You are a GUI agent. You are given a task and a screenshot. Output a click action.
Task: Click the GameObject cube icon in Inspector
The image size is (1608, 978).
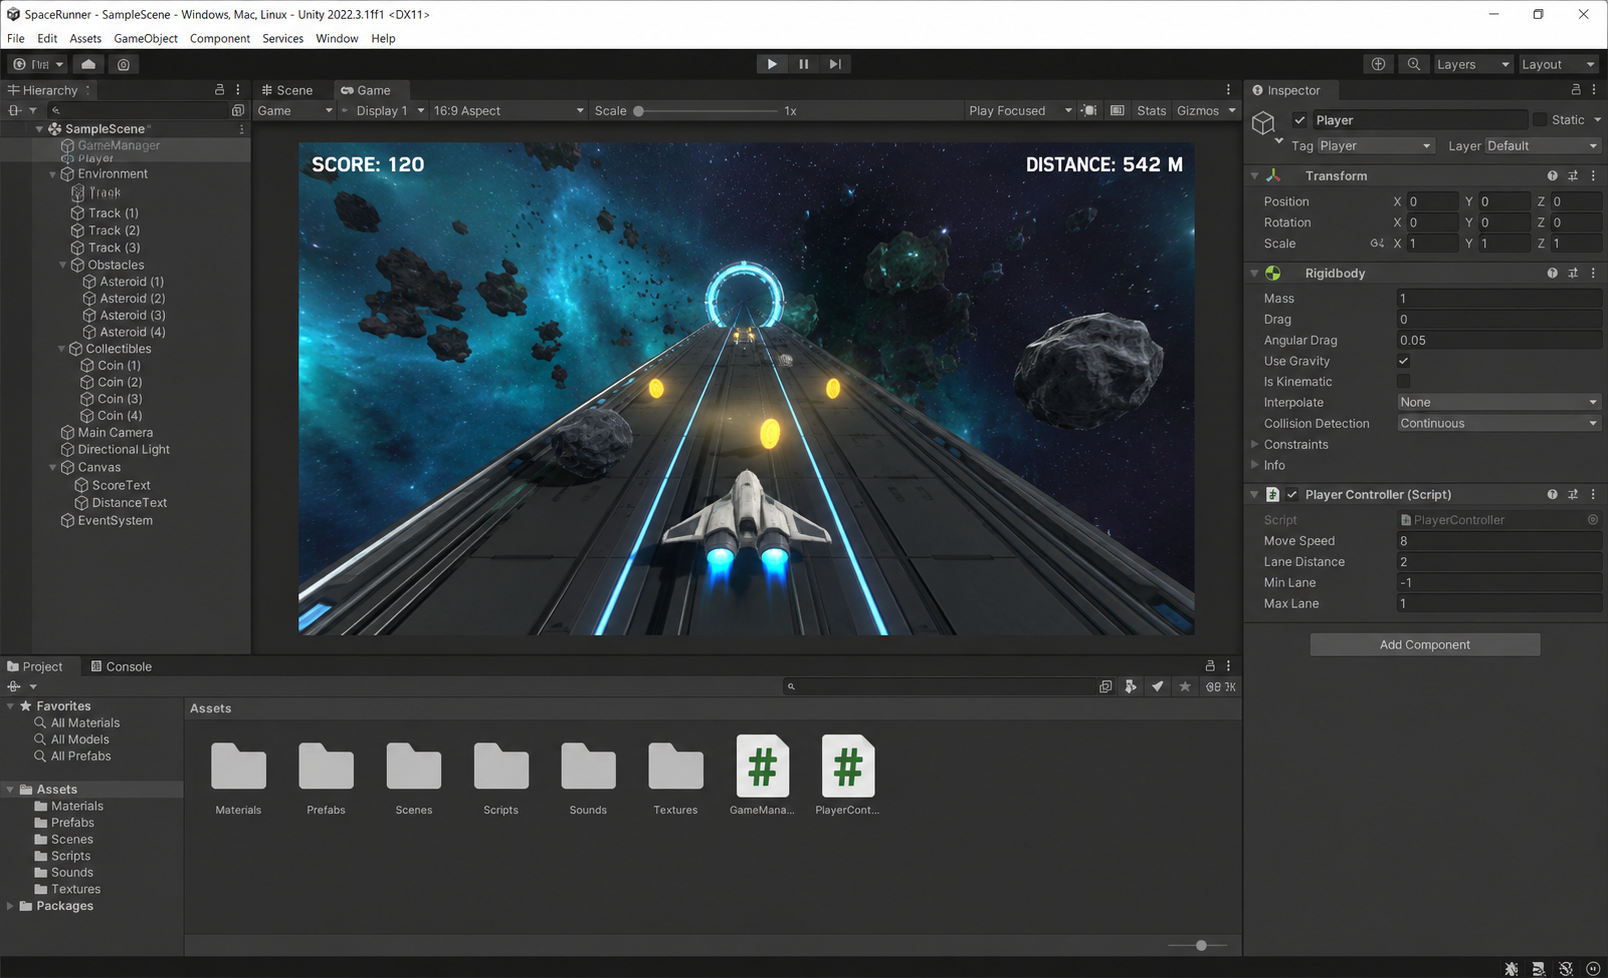(1264, 123)
